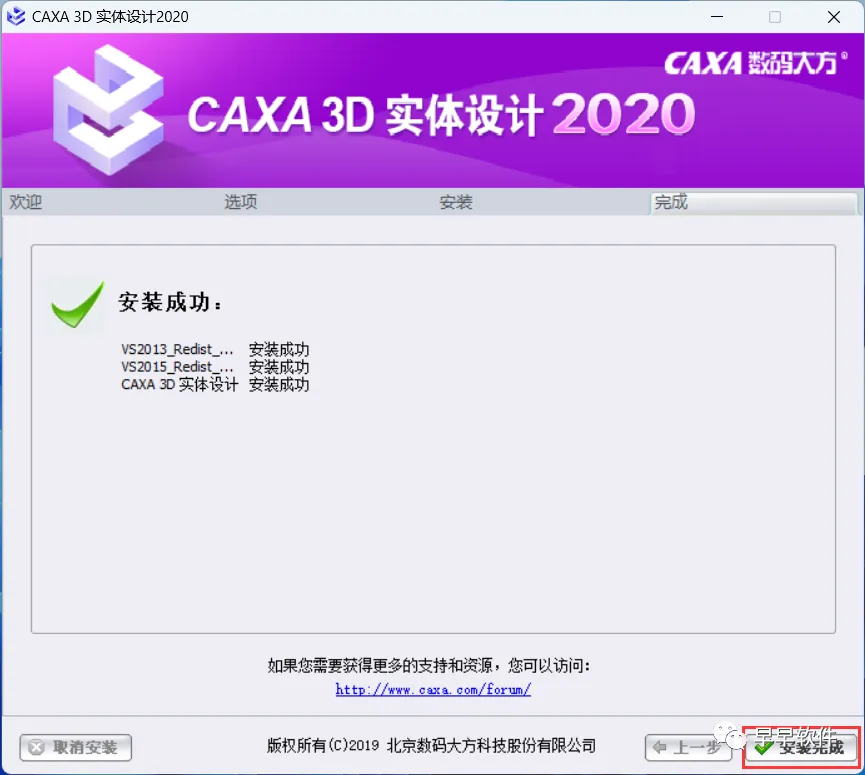Image resolution: width=865 pixels, height=775 pixels.
Task: Click the WeChat watermark icon near bottom right
Action: (728, 735)
